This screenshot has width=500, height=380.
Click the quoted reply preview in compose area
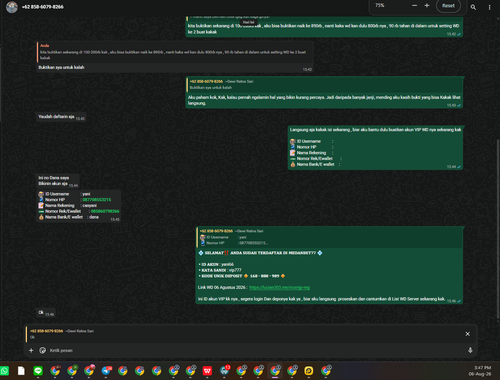pyautogui.click(x=243, y=334)
